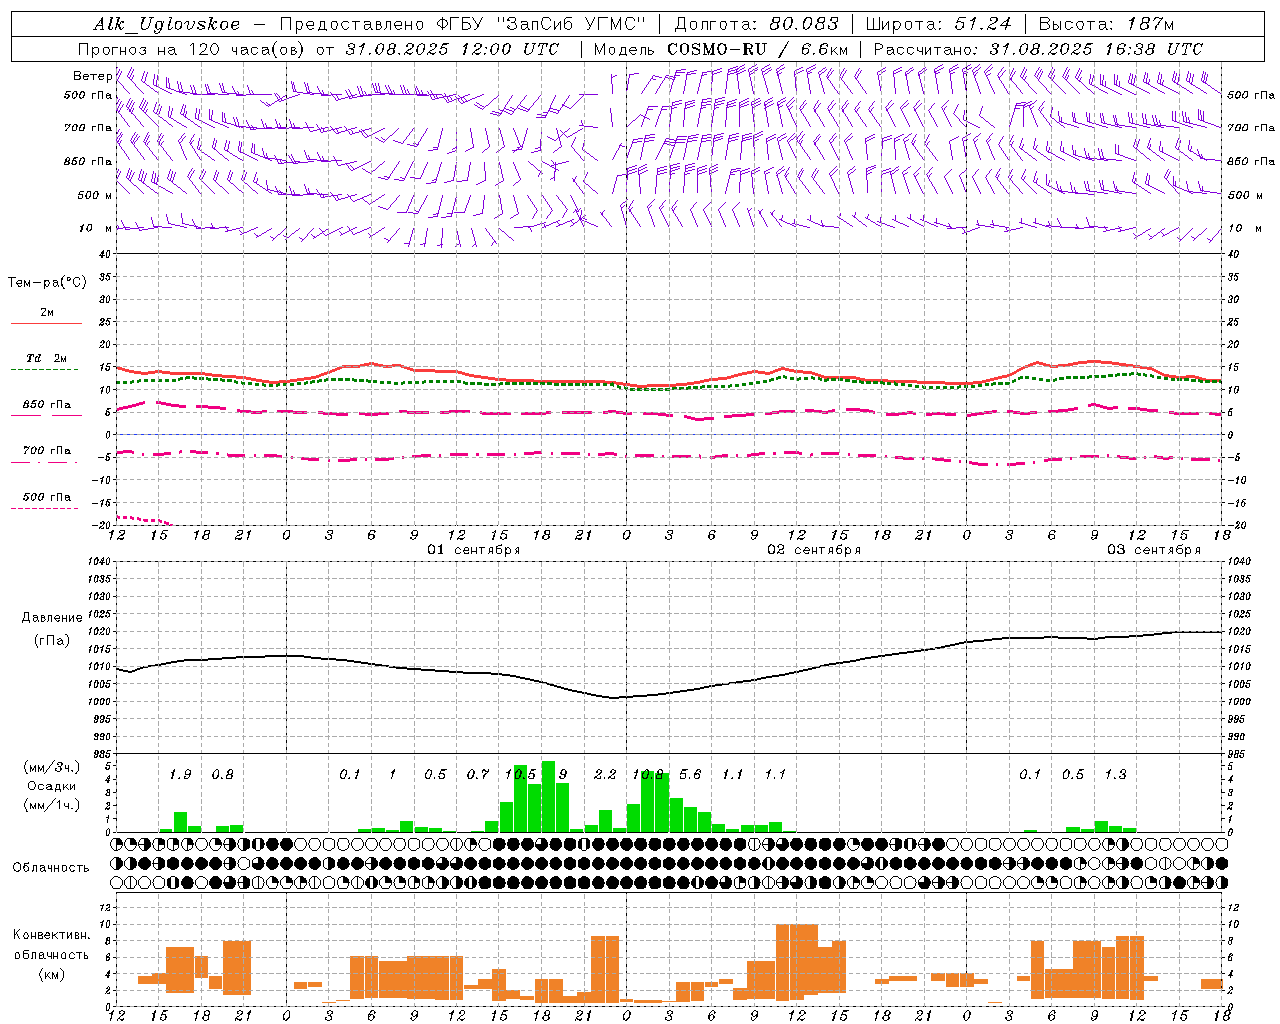This screenshot has width=1280, height=1024.
Task: Click the 0.8 precipitation amount
Action: point(222,774)
